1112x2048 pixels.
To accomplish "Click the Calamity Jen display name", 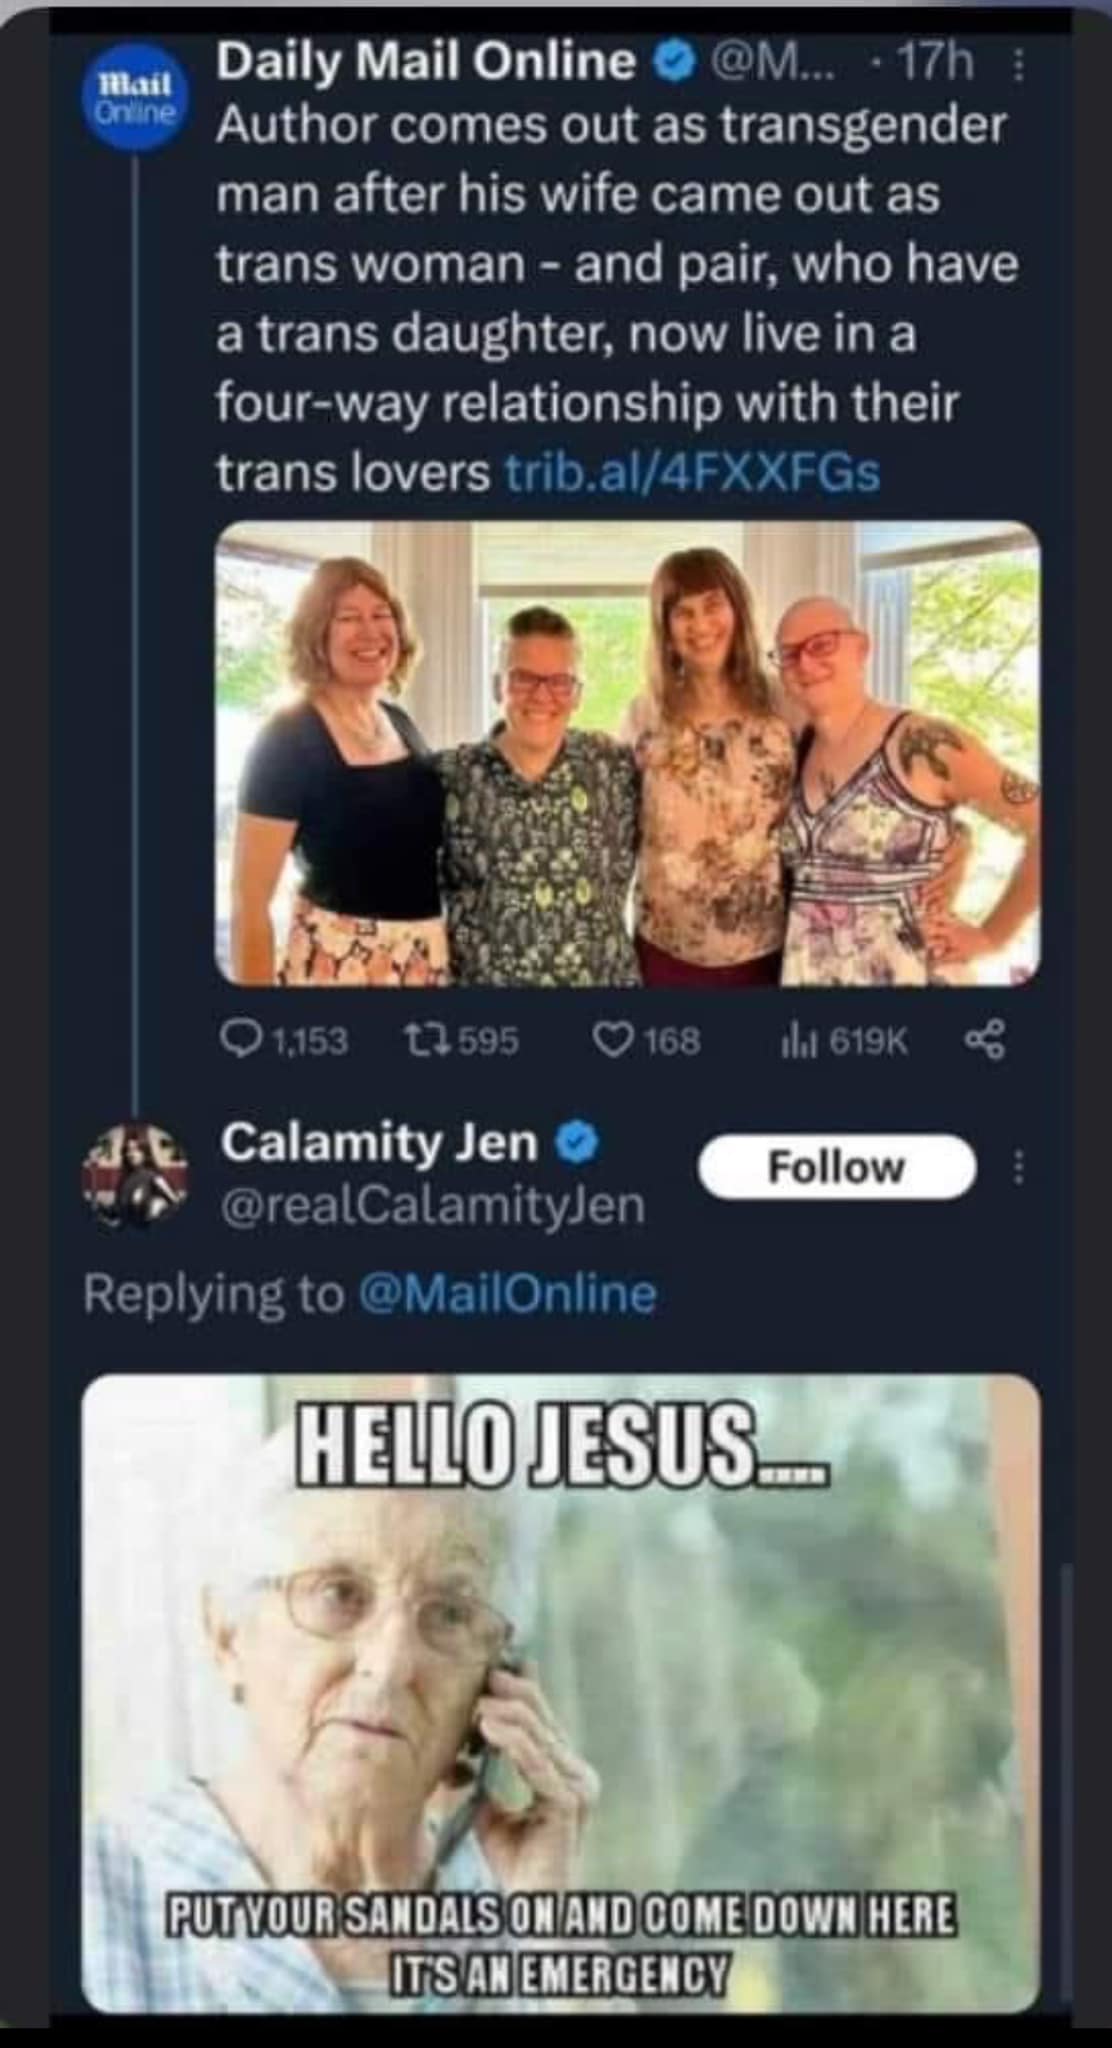I will click(380, 1142).
